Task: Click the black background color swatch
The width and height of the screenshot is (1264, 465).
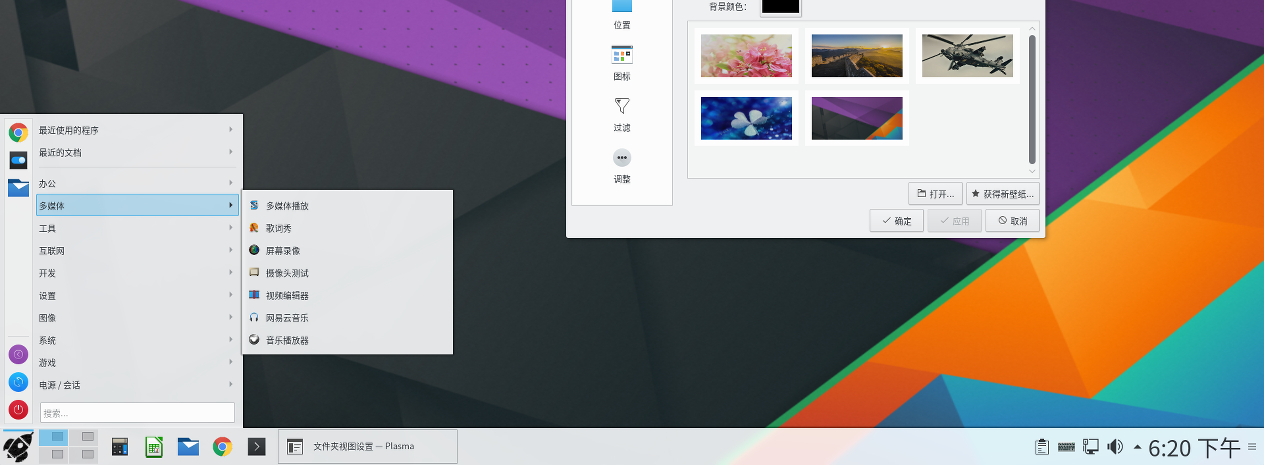Action: click(x=780, y=6)
